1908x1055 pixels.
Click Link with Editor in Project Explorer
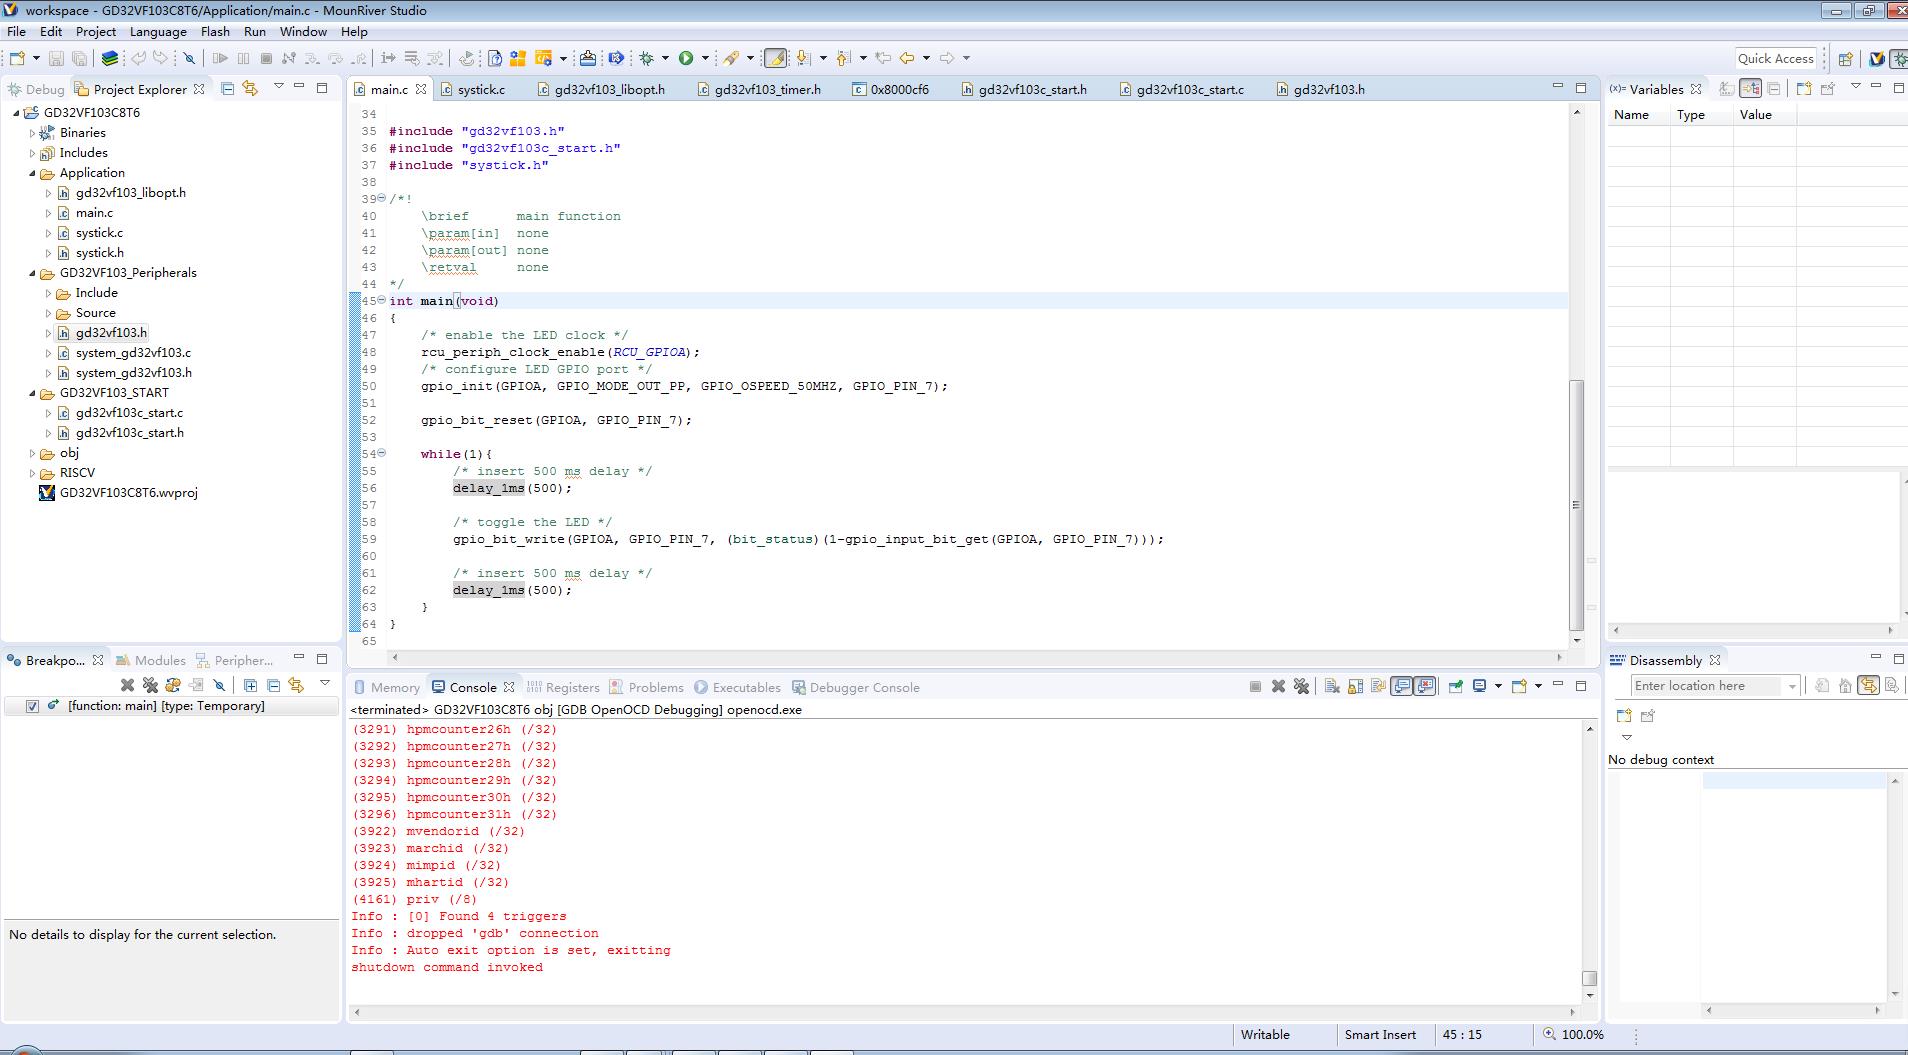250,88
